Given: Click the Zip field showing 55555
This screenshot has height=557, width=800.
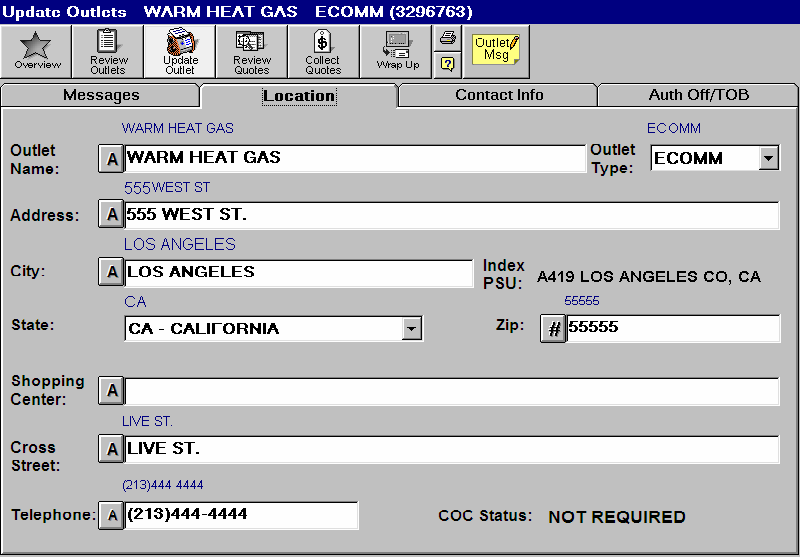Looking at the screenshot, I should click(x=673, y=328).
